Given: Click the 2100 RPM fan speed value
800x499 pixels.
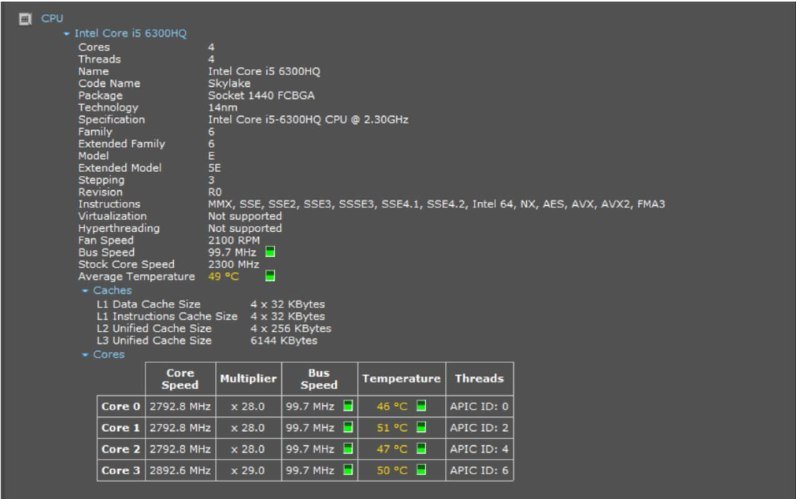Looking at the screenshot, I should coord(234,240).
